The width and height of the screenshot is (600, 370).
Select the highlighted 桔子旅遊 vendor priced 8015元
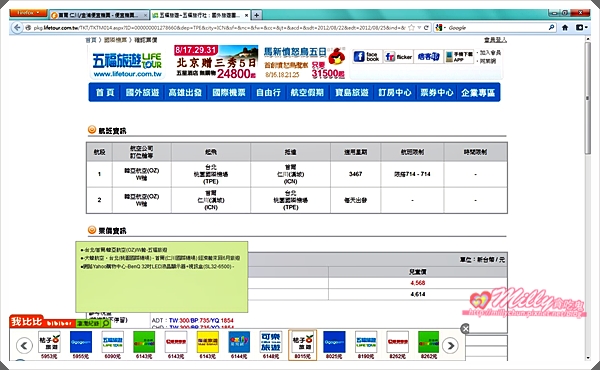pyautogui.click(x=302, y=345)
